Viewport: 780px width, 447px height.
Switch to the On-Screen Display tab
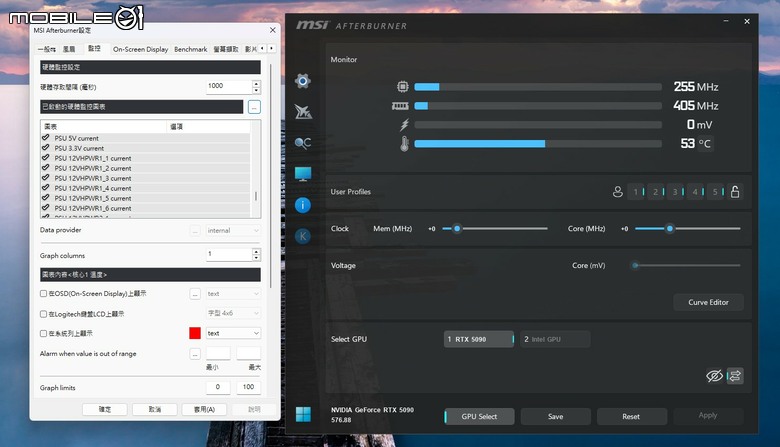140,49
